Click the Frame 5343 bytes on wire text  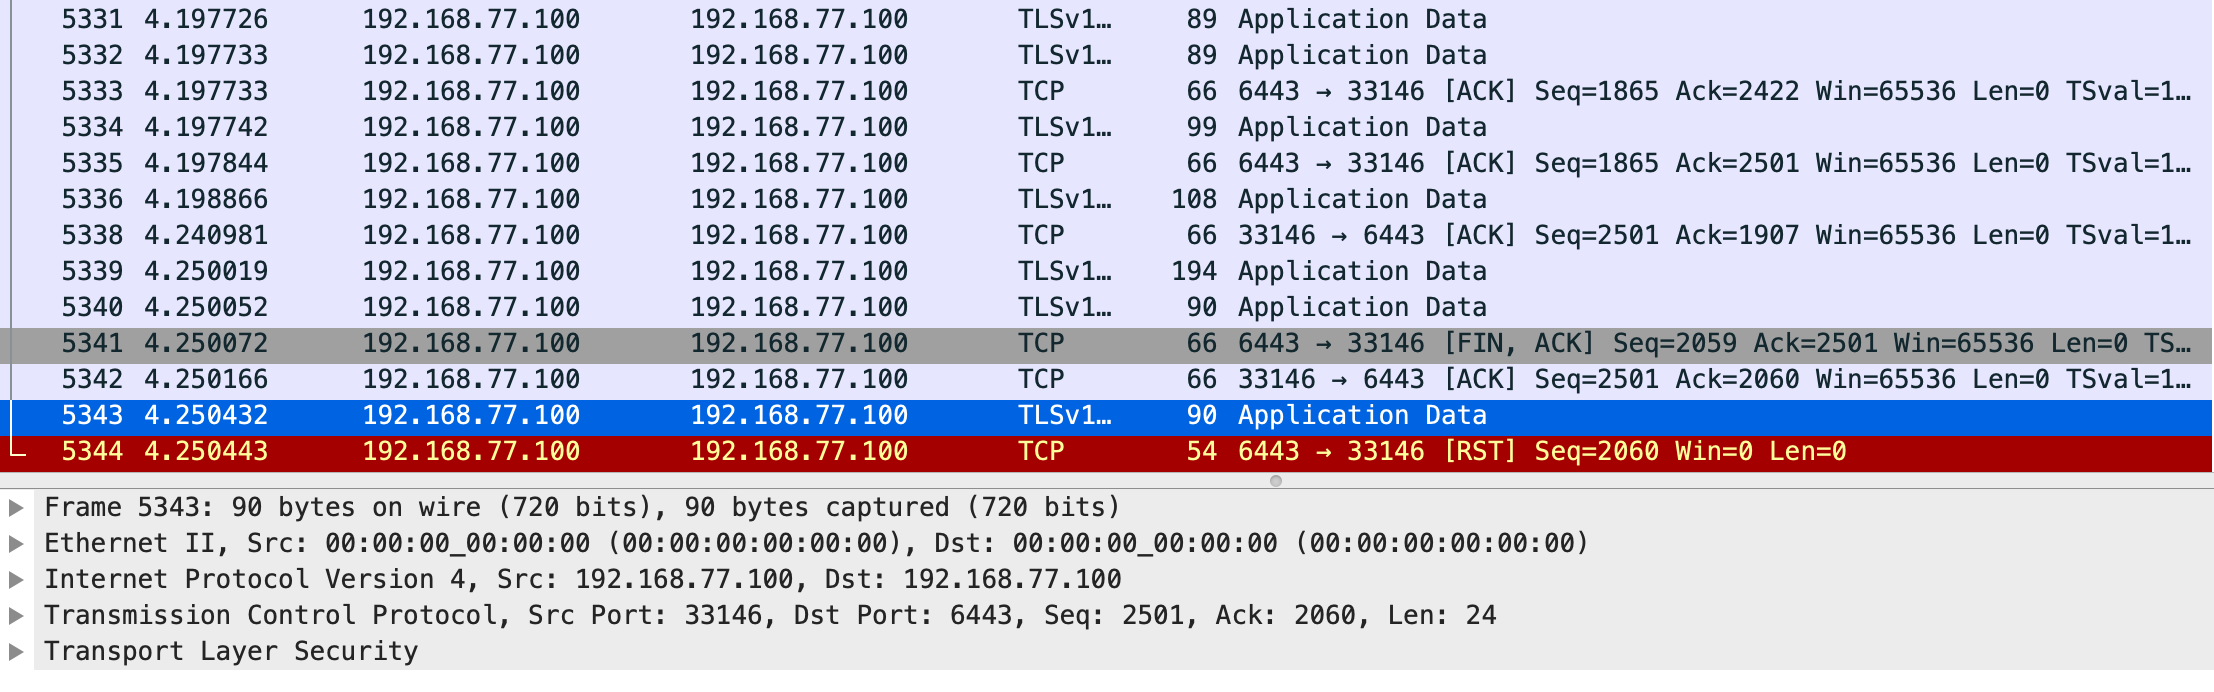click(x=582, y=507)
